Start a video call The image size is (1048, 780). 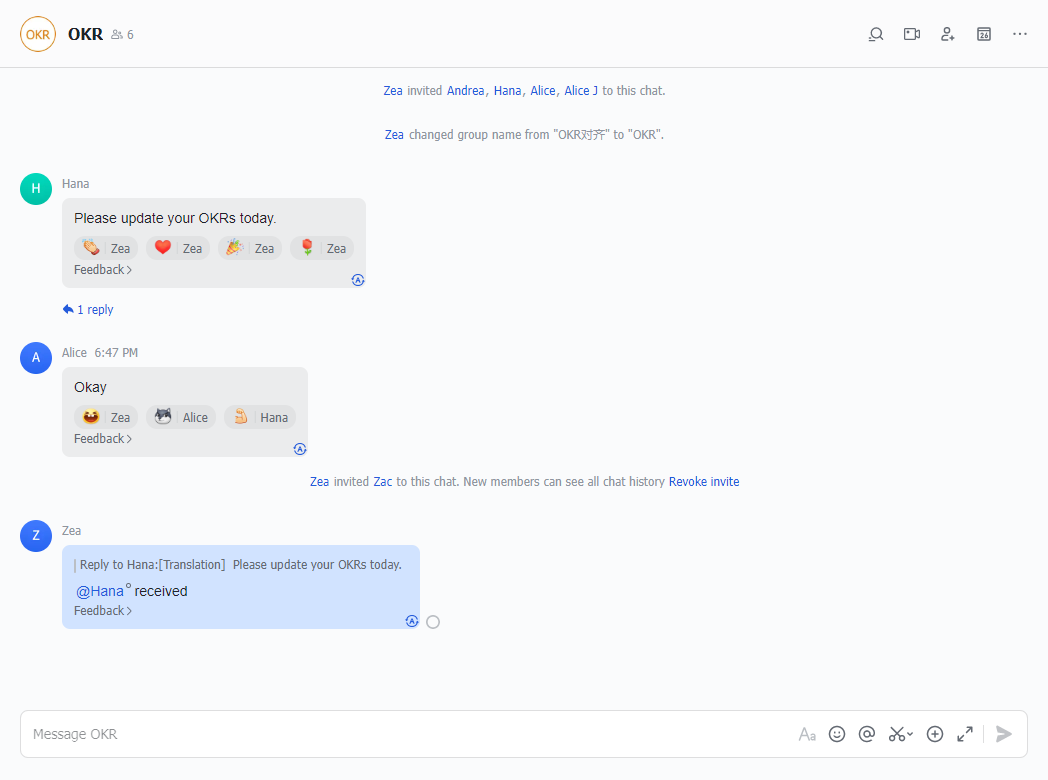pyautogui.click(x=911, y=33)
